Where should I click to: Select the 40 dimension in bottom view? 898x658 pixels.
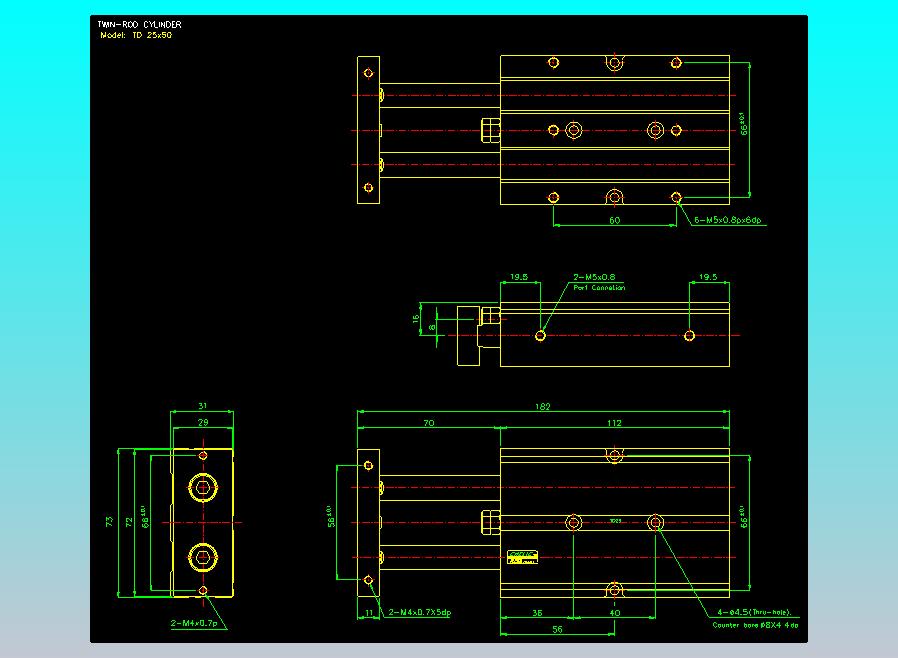615,613
